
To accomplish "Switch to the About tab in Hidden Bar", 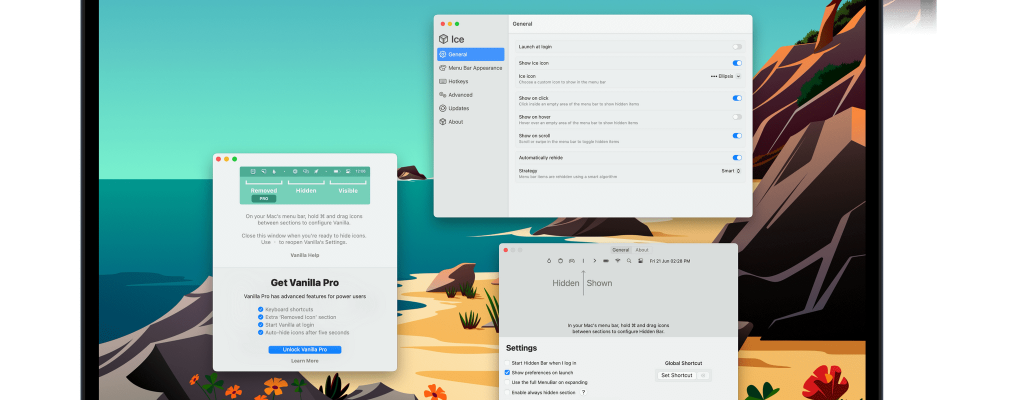I will coord(642,250).
